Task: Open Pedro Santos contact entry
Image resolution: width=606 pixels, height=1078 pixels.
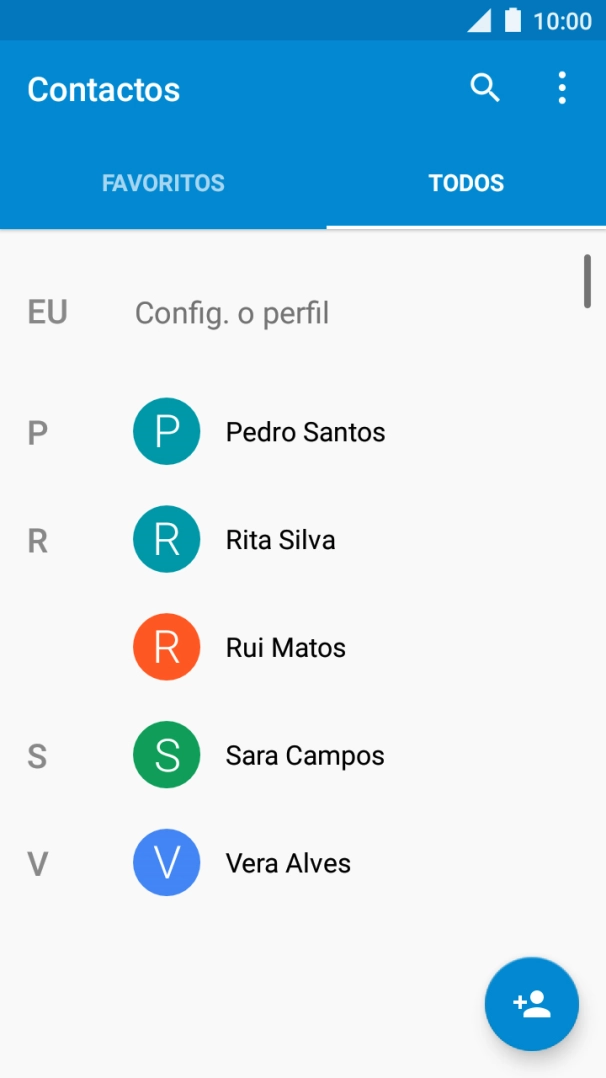Action: coord(304,431)
